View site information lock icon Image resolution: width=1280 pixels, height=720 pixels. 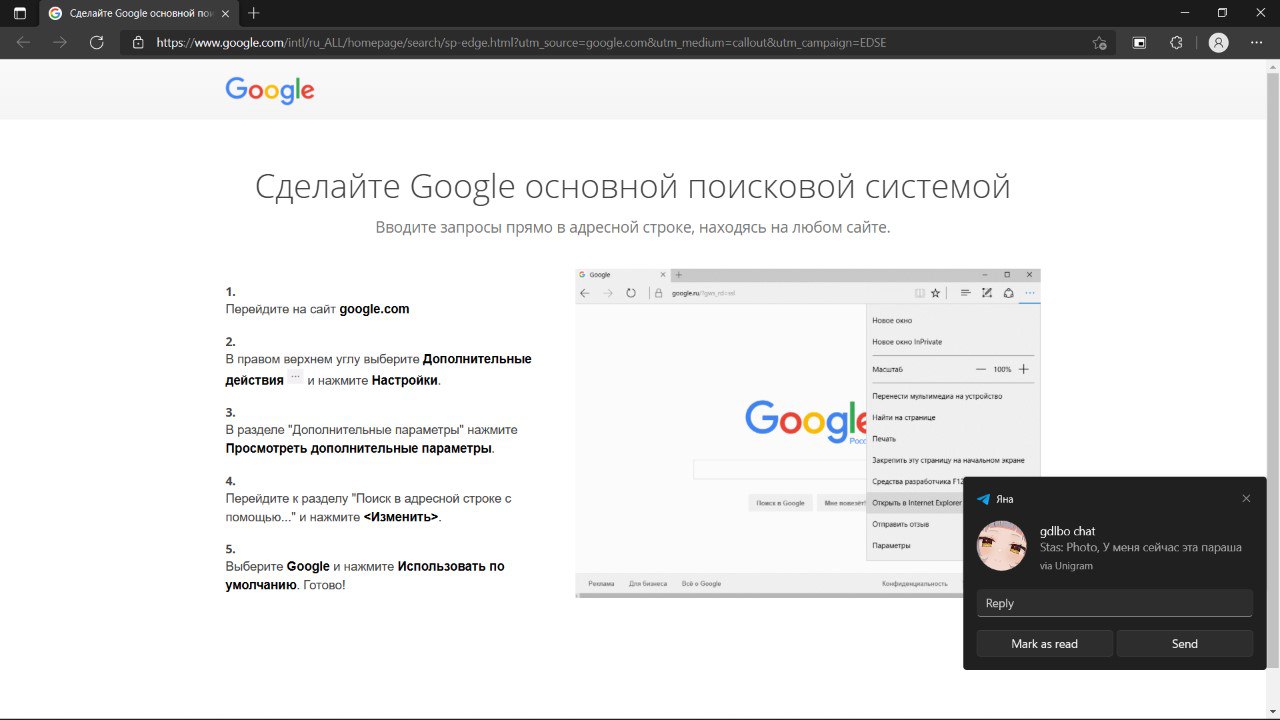click(138, 43)
